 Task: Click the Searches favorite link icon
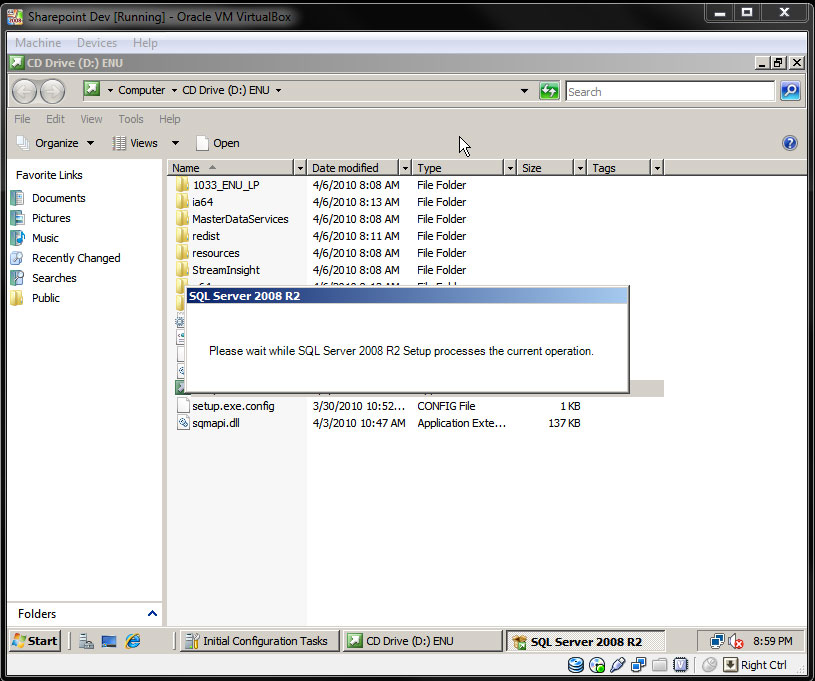[x=17, y=278]
